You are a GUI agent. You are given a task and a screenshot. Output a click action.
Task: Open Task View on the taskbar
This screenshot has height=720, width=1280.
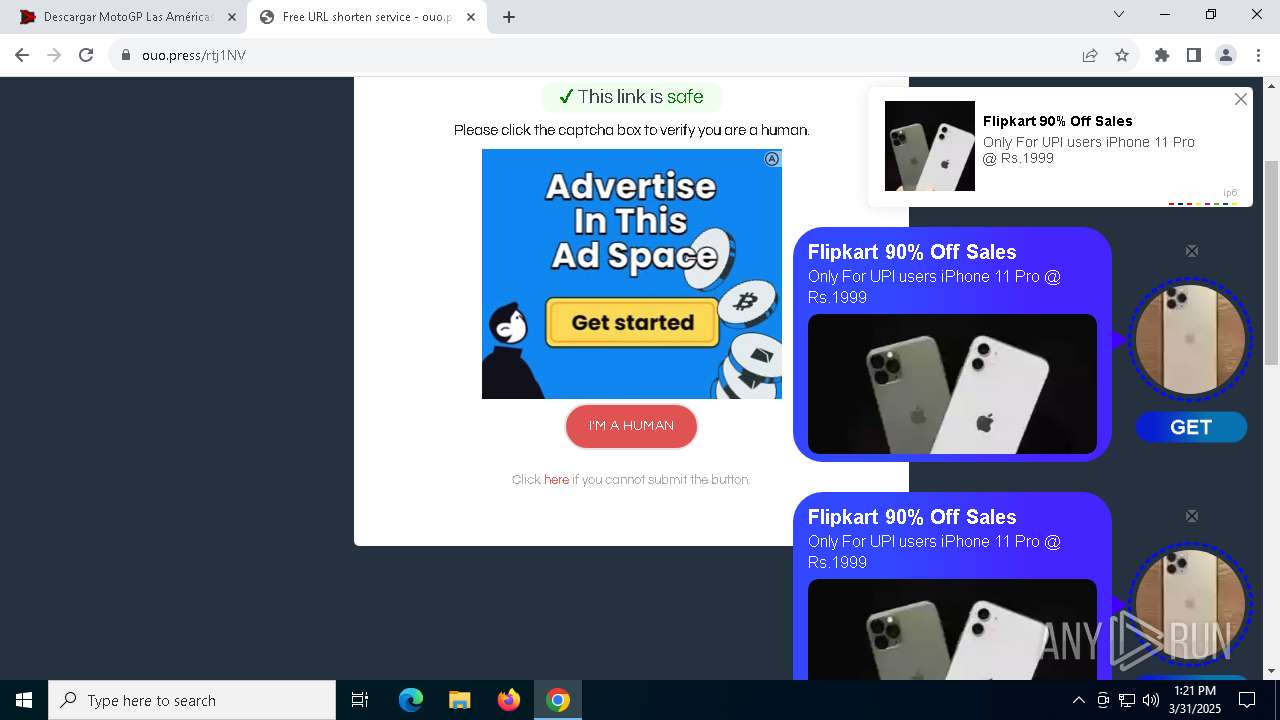click(360, 700)
